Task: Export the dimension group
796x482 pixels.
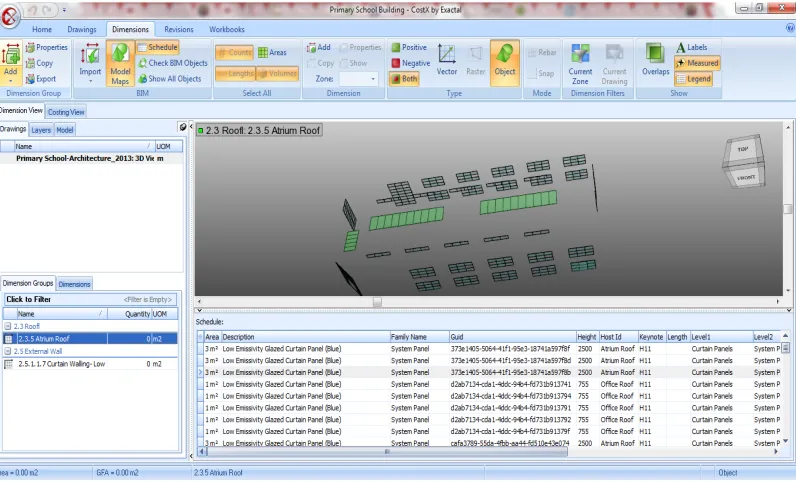Action: 41,79
